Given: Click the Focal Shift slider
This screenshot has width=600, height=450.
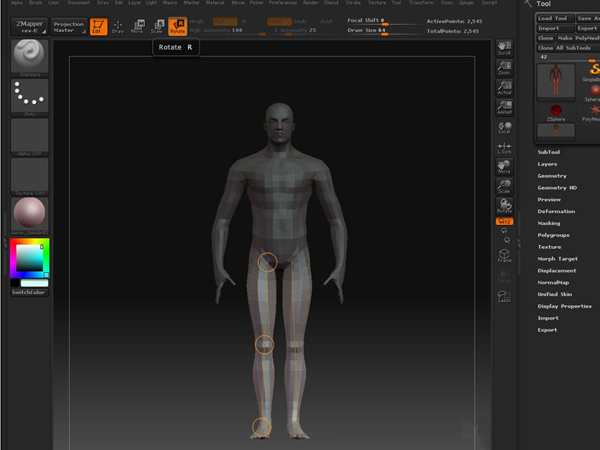Looking at the screenshot, I should (x=383, y=21).
